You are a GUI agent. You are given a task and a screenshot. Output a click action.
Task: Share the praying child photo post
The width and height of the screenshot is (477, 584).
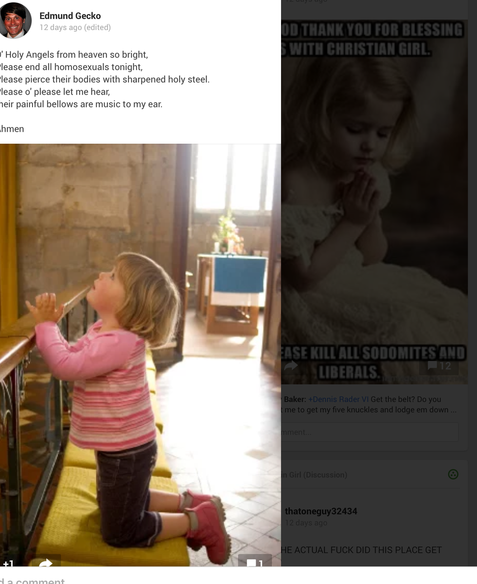45,562
